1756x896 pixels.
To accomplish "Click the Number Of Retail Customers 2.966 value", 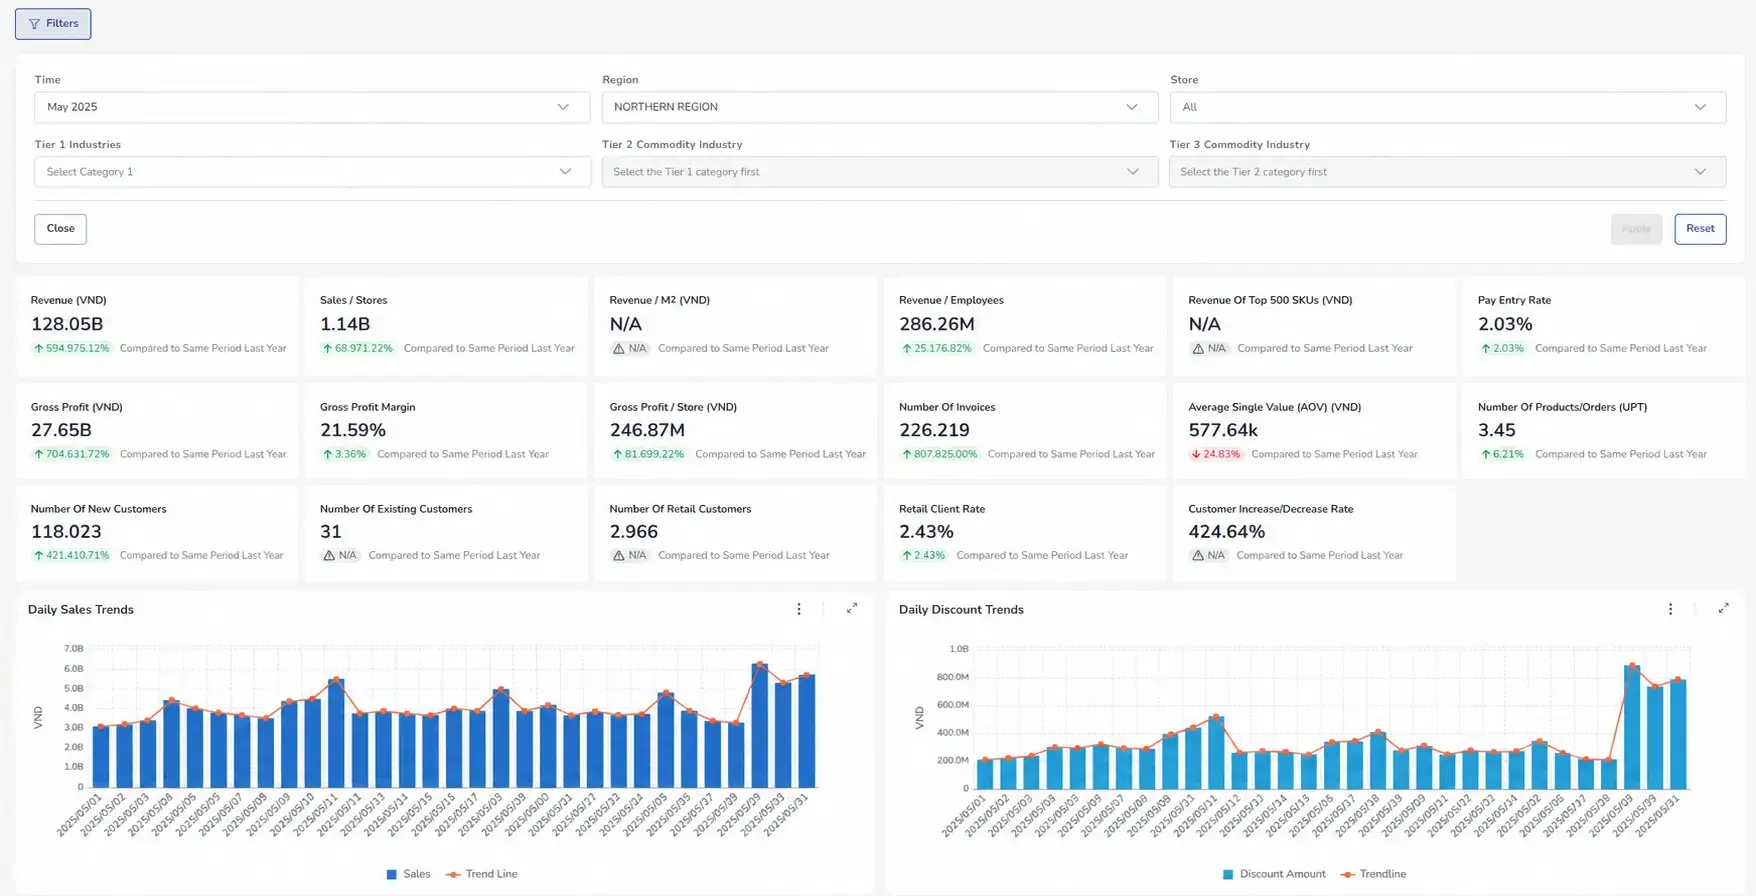I will [x=634, y=532].
